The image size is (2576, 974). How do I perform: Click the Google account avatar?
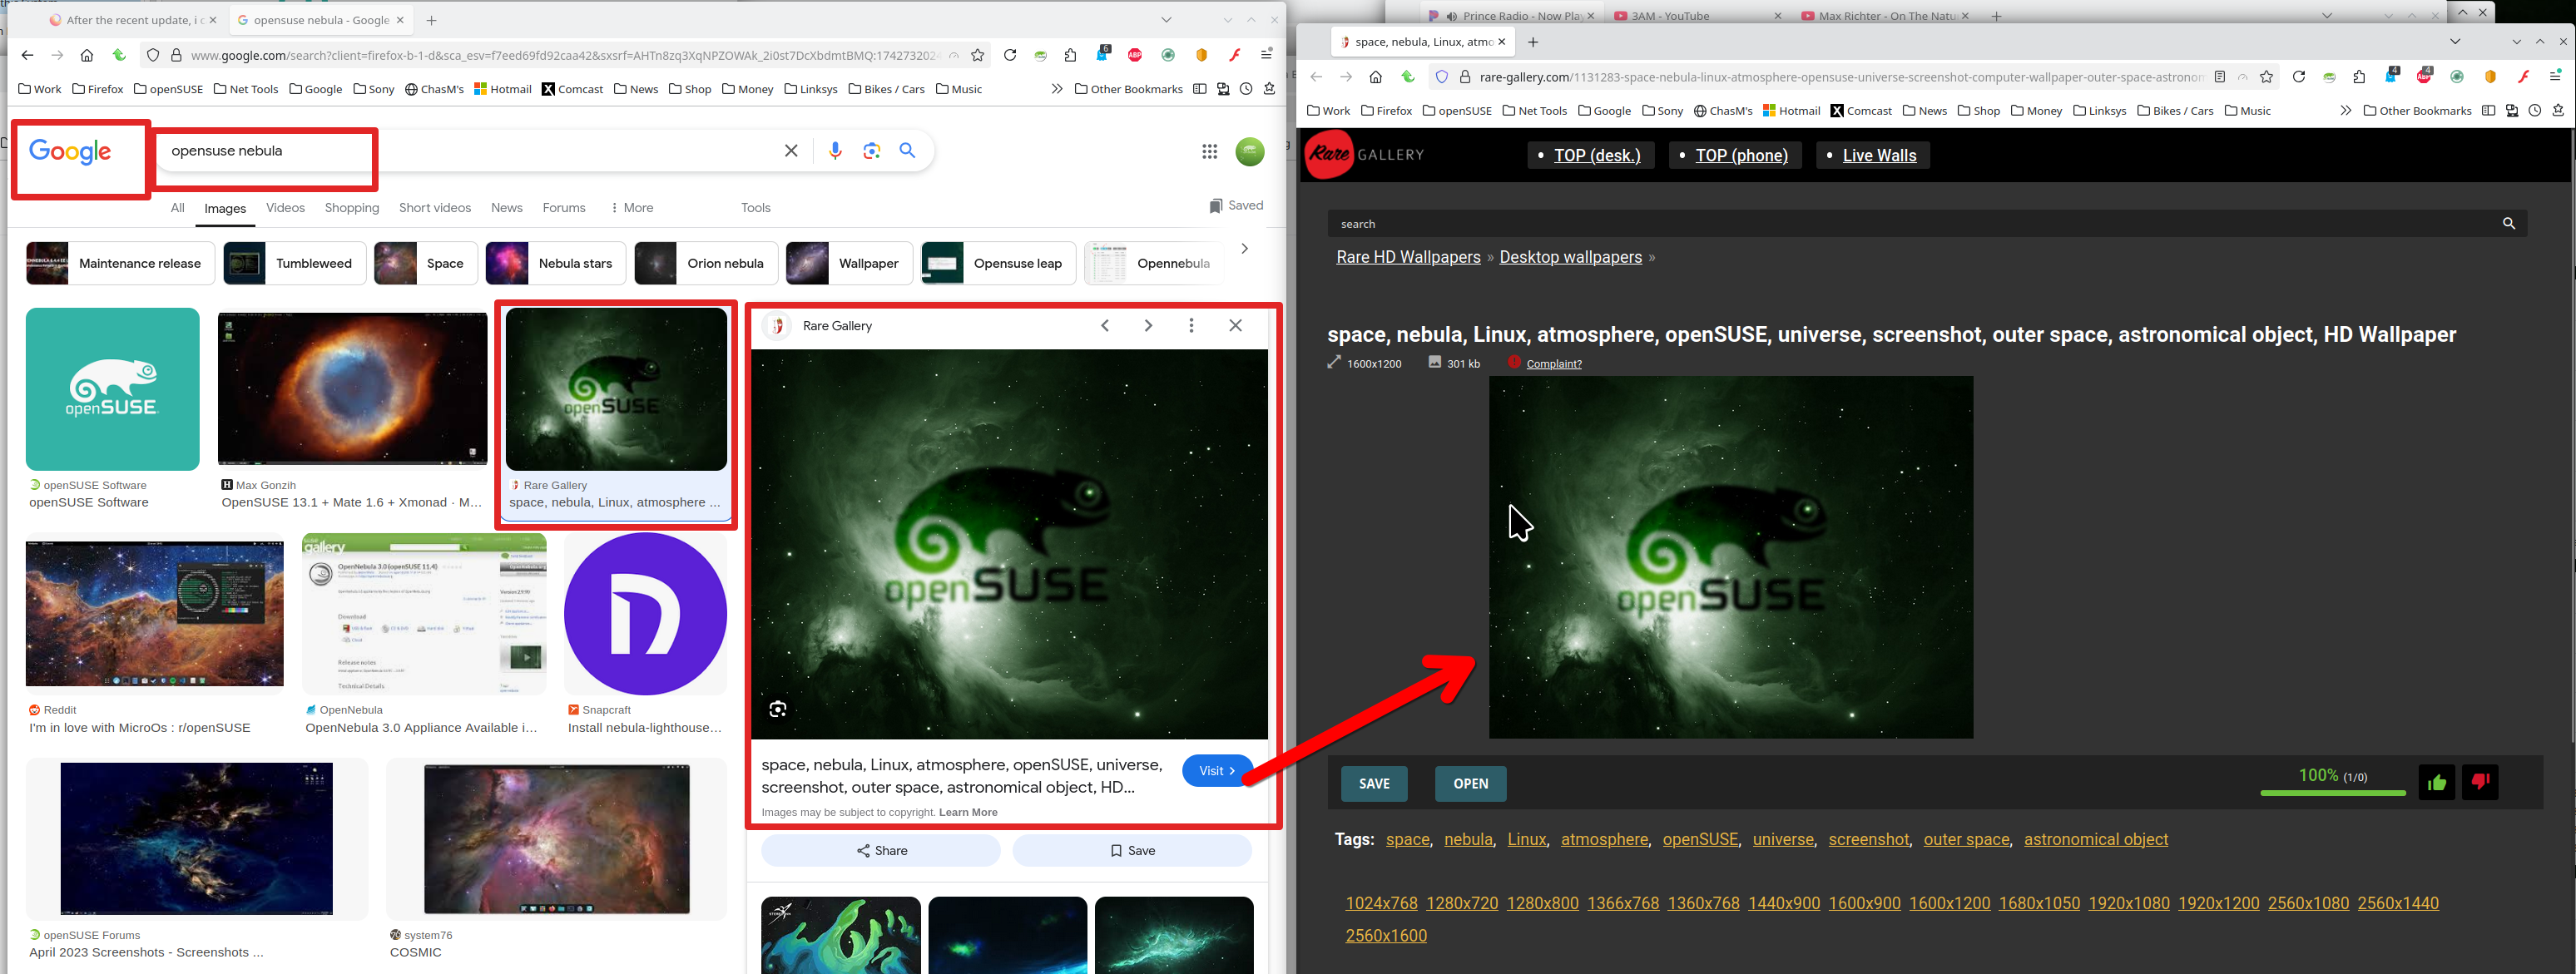click(x=1250, y=152)
